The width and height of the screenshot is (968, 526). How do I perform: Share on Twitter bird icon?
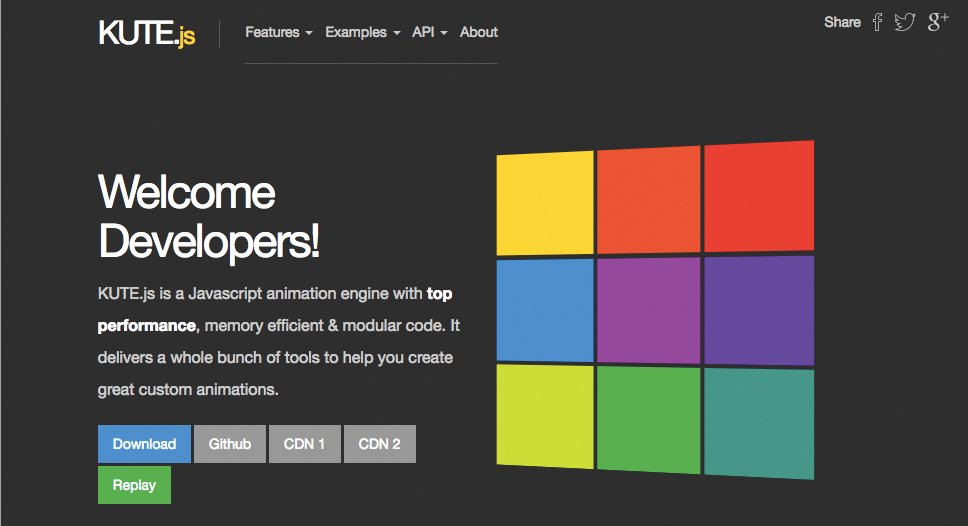[904, 22]
